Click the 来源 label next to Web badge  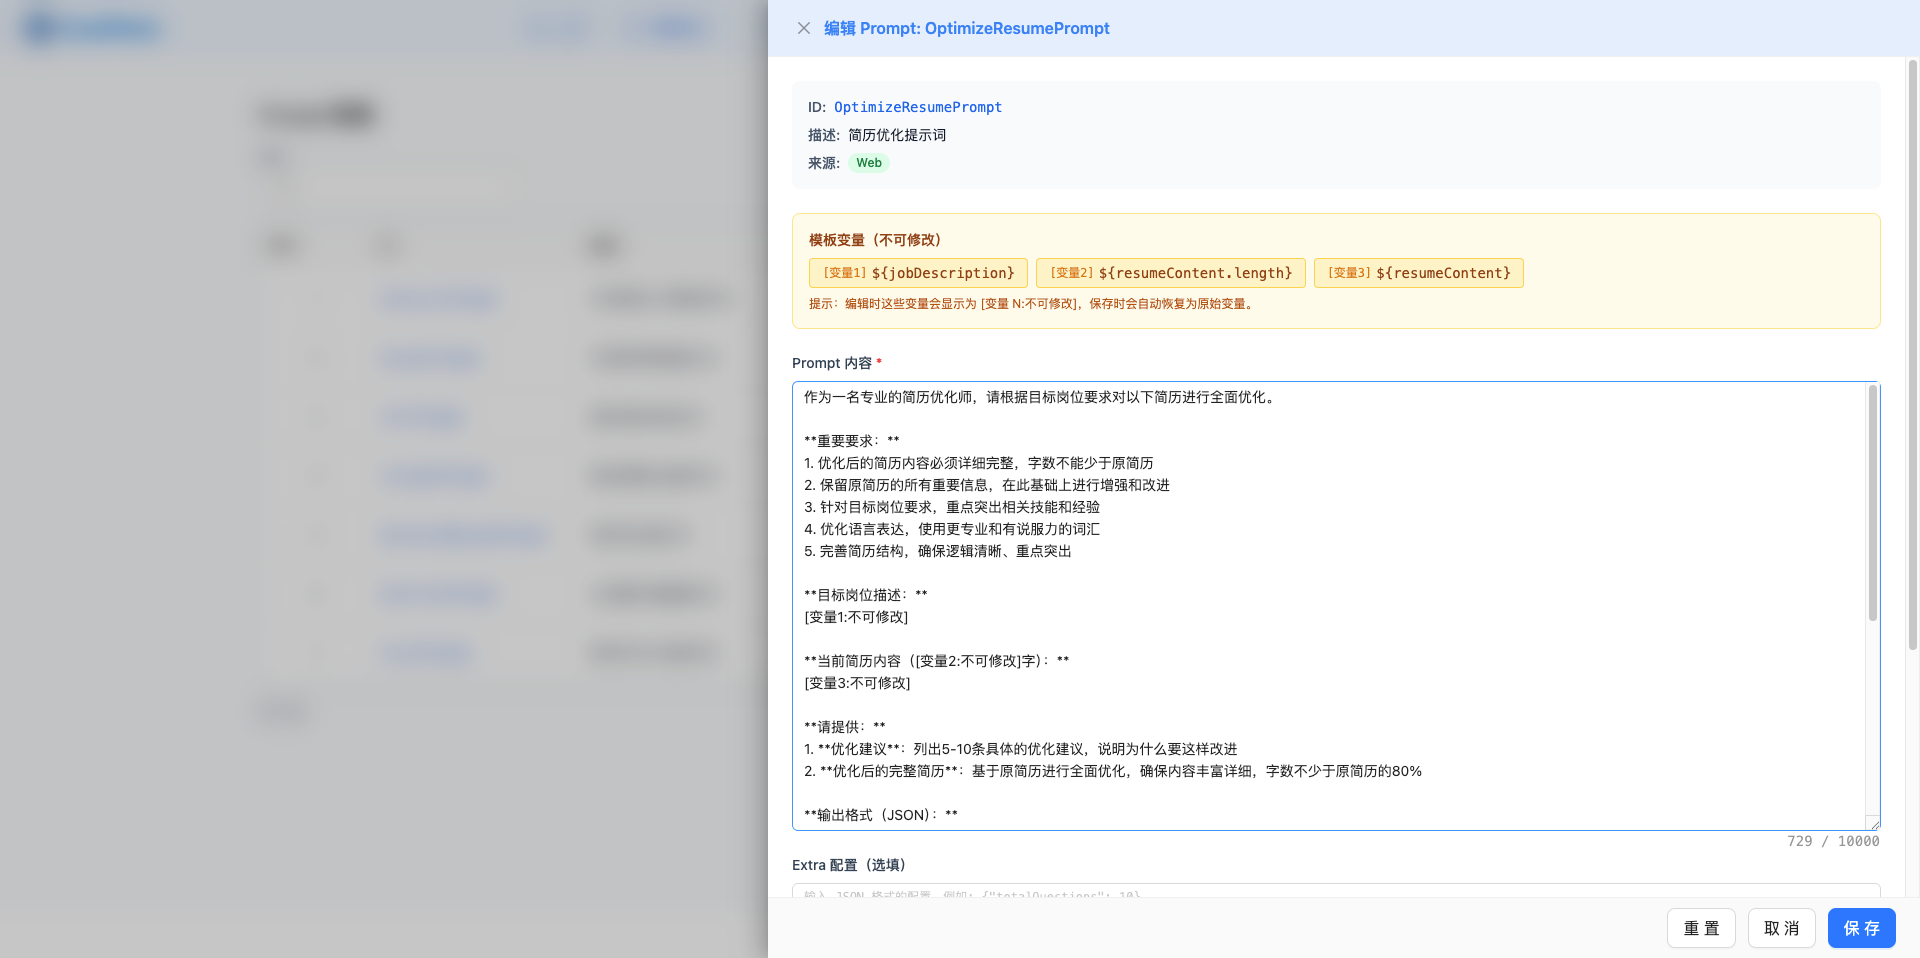pos(822,162)
